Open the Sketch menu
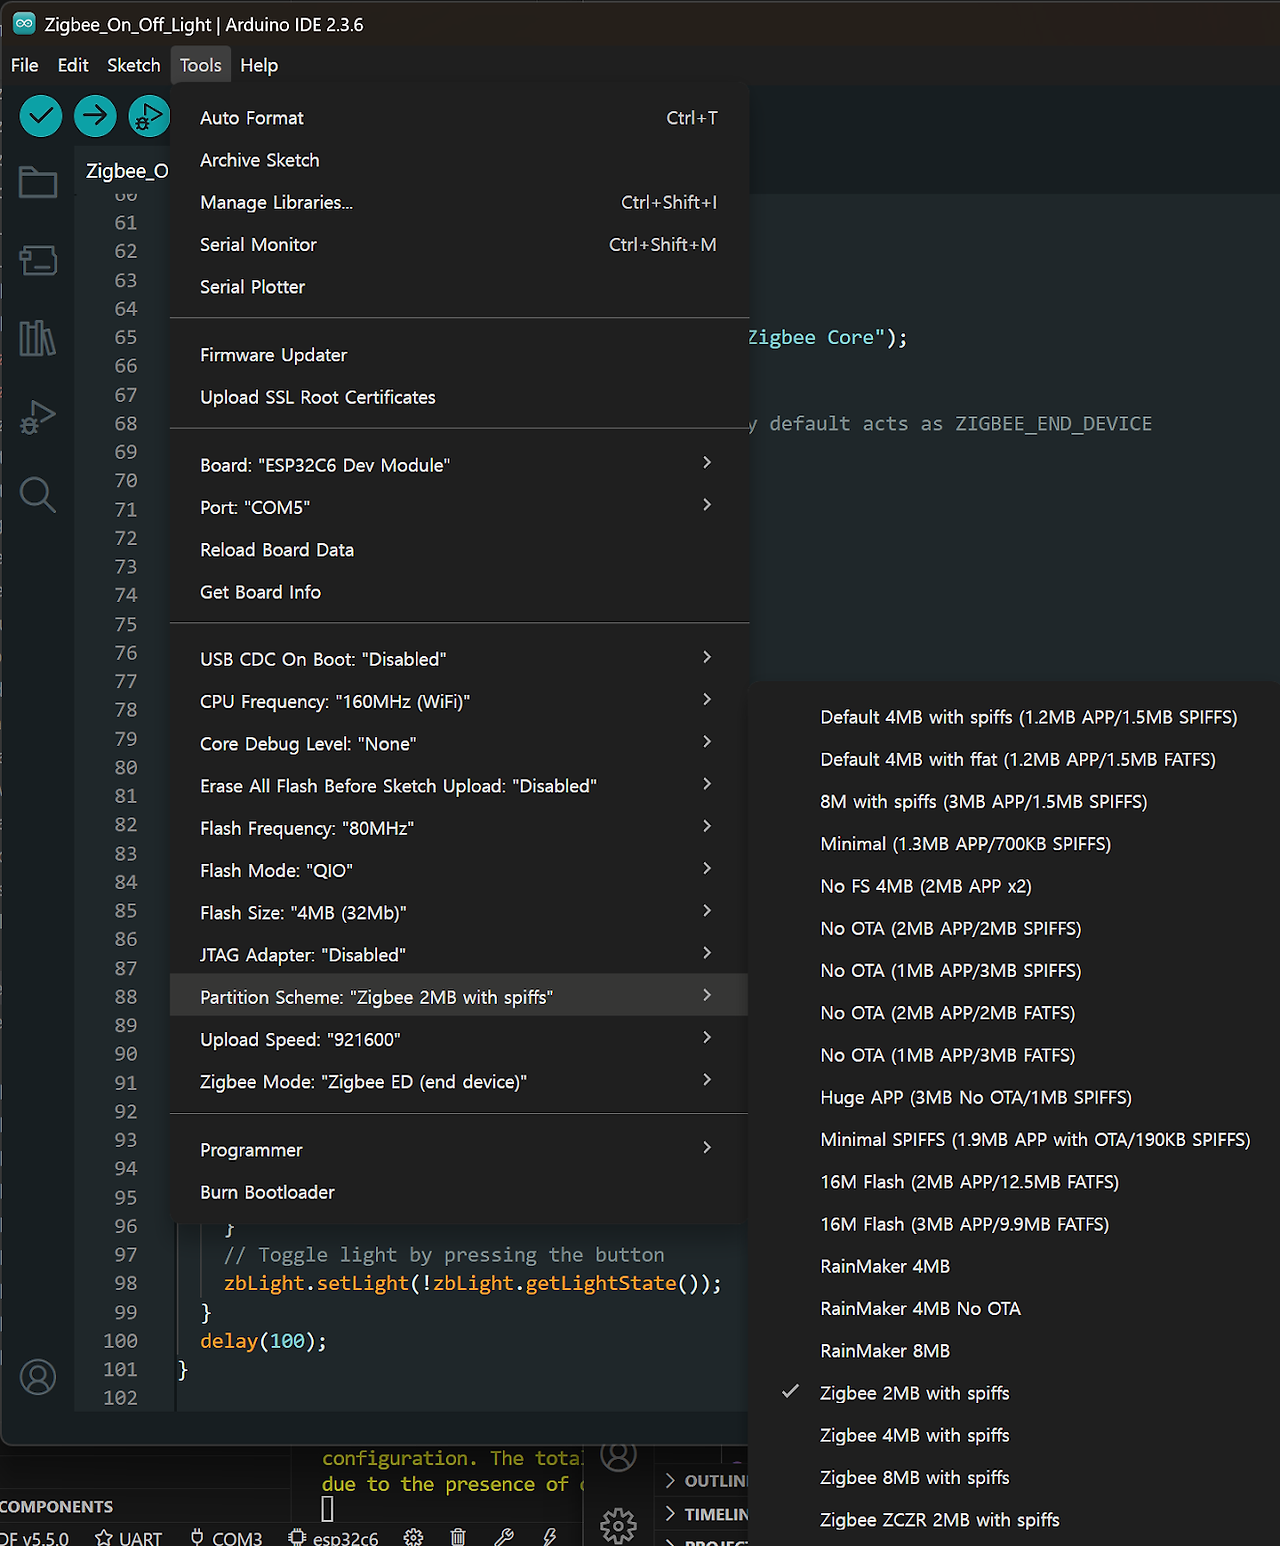This screenshot has height=1546, width=1280. tap(134, 65)
